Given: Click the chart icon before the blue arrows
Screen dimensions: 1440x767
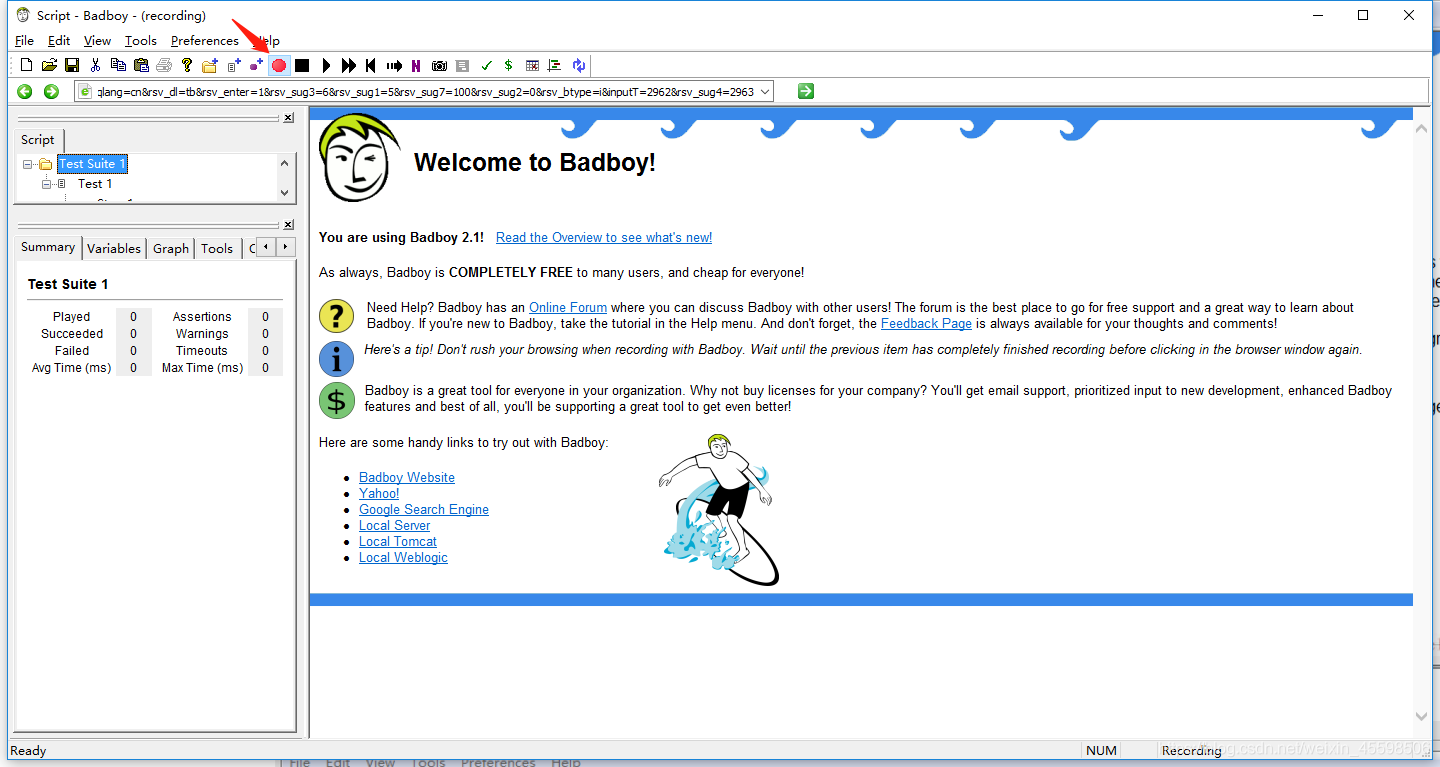Looking at the screenshot, I should 555,65.
